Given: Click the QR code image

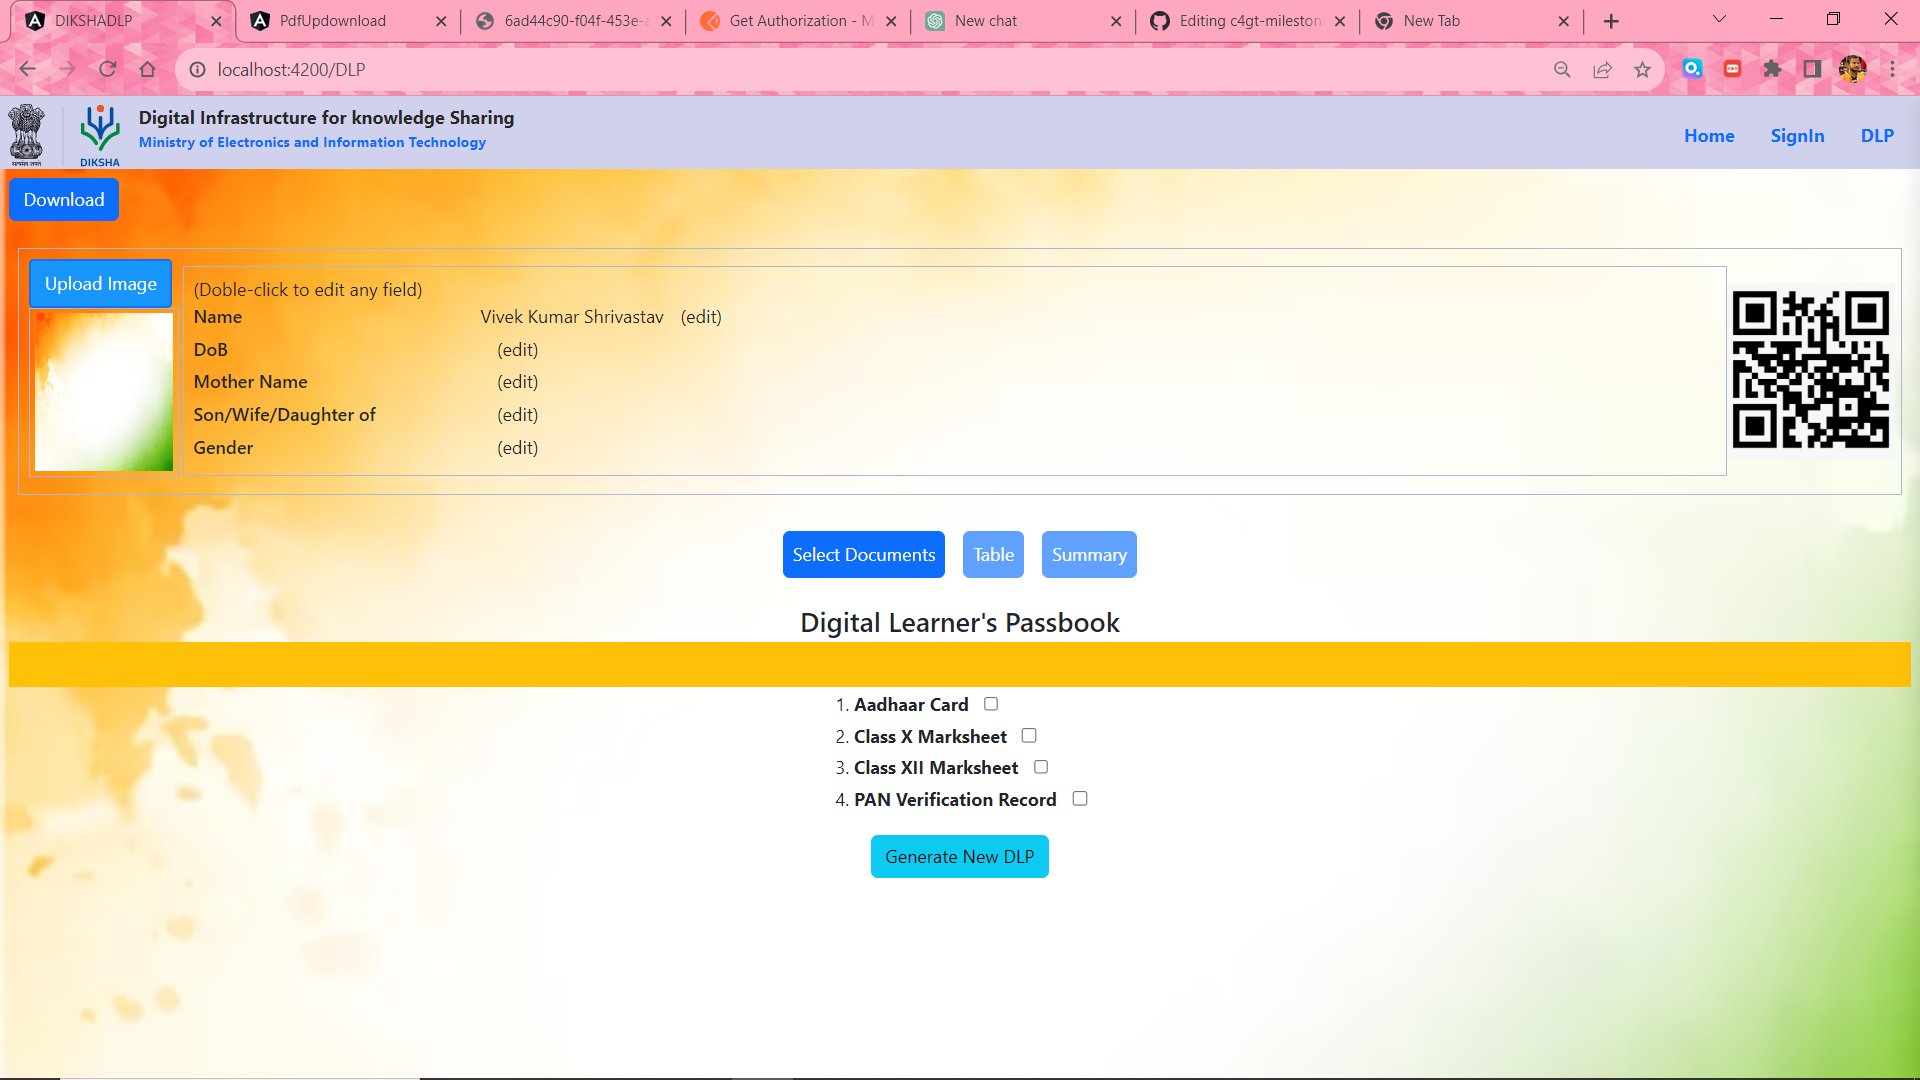Looking at the screenshot, I should point(1810,370).
